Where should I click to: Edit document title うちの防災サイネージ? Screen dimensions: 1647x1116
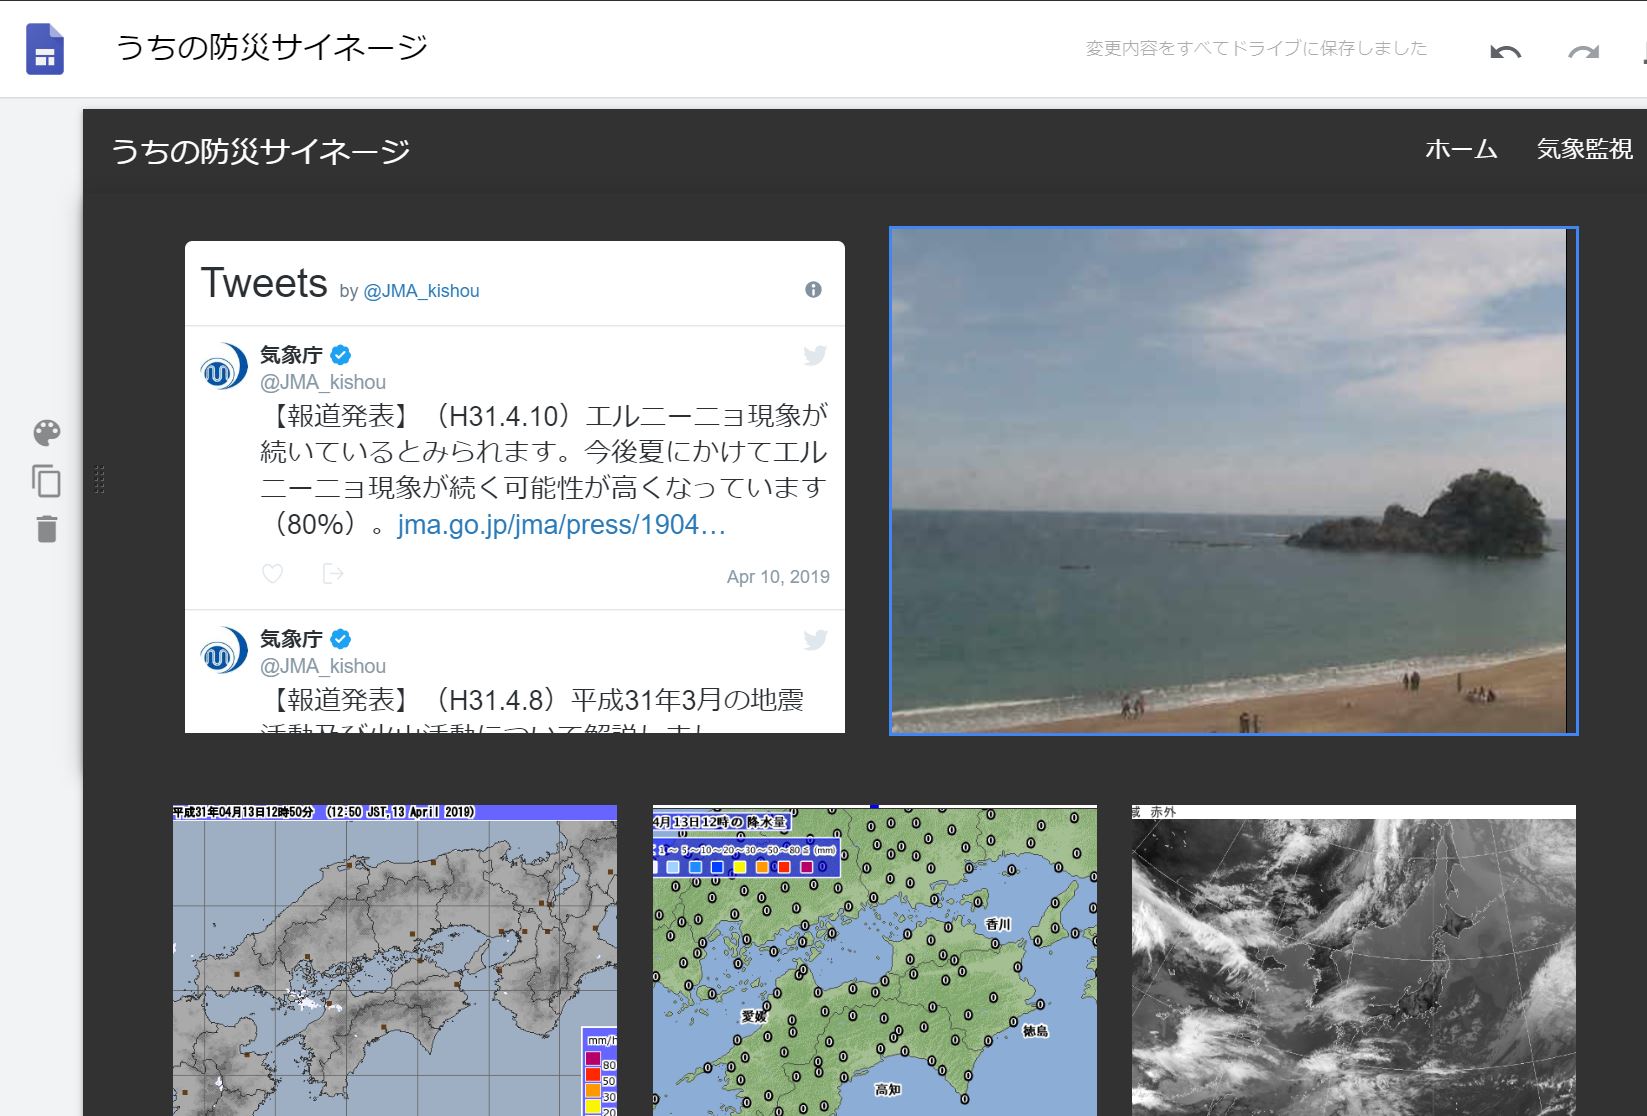(x=271, y=48)
